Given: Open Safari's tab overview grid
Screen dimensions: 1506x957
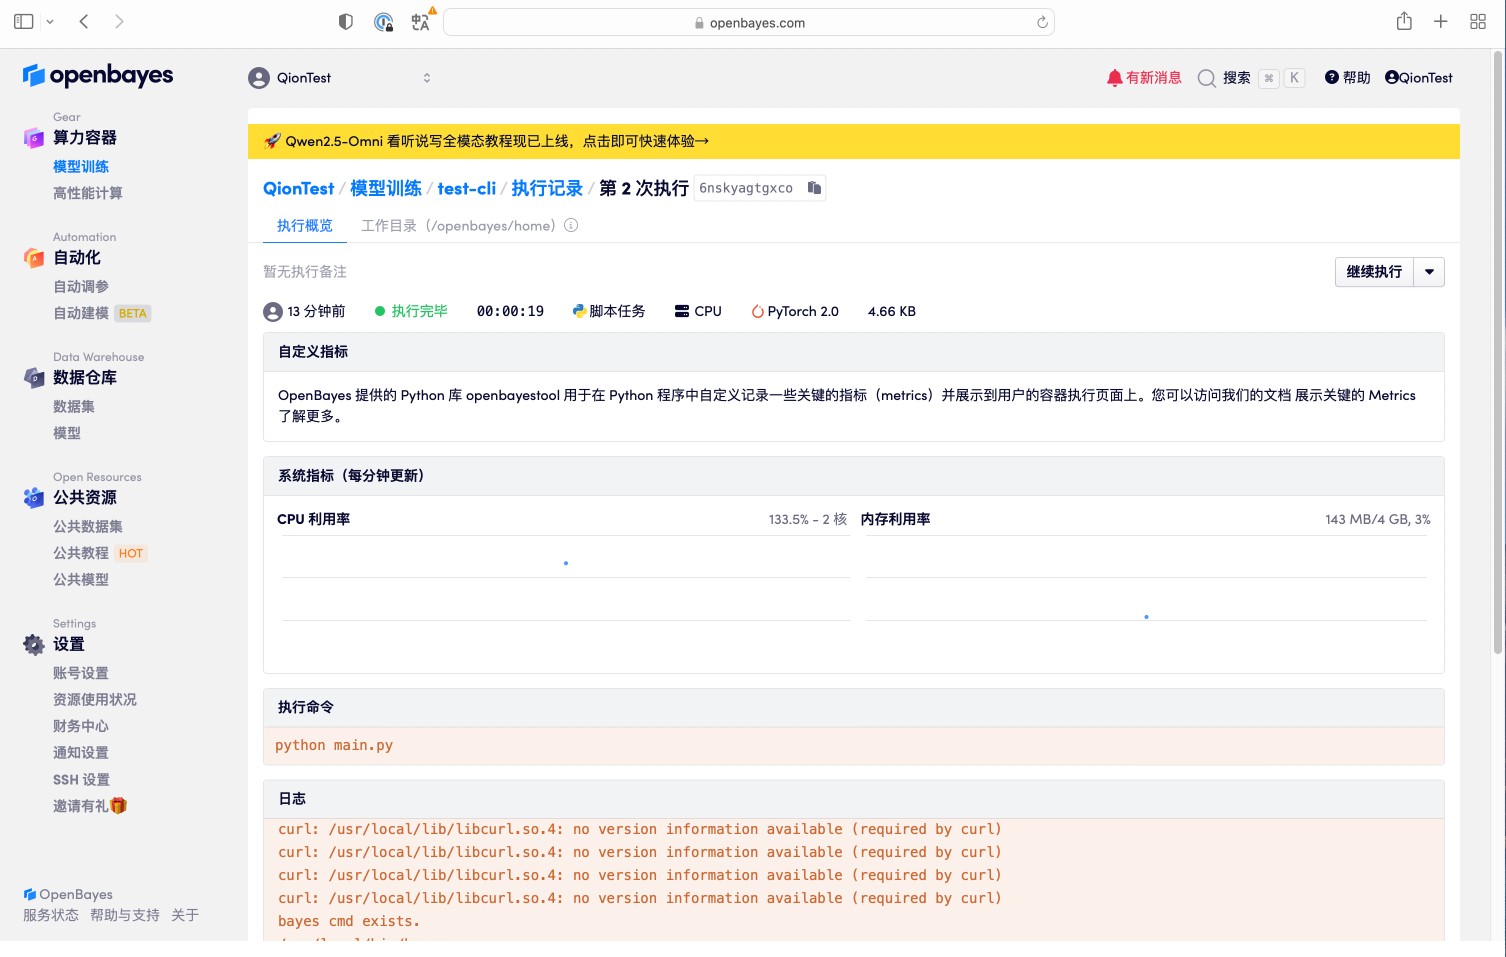Looking at the screenshot, I should pyautogui.click(x=1477, y=21).
